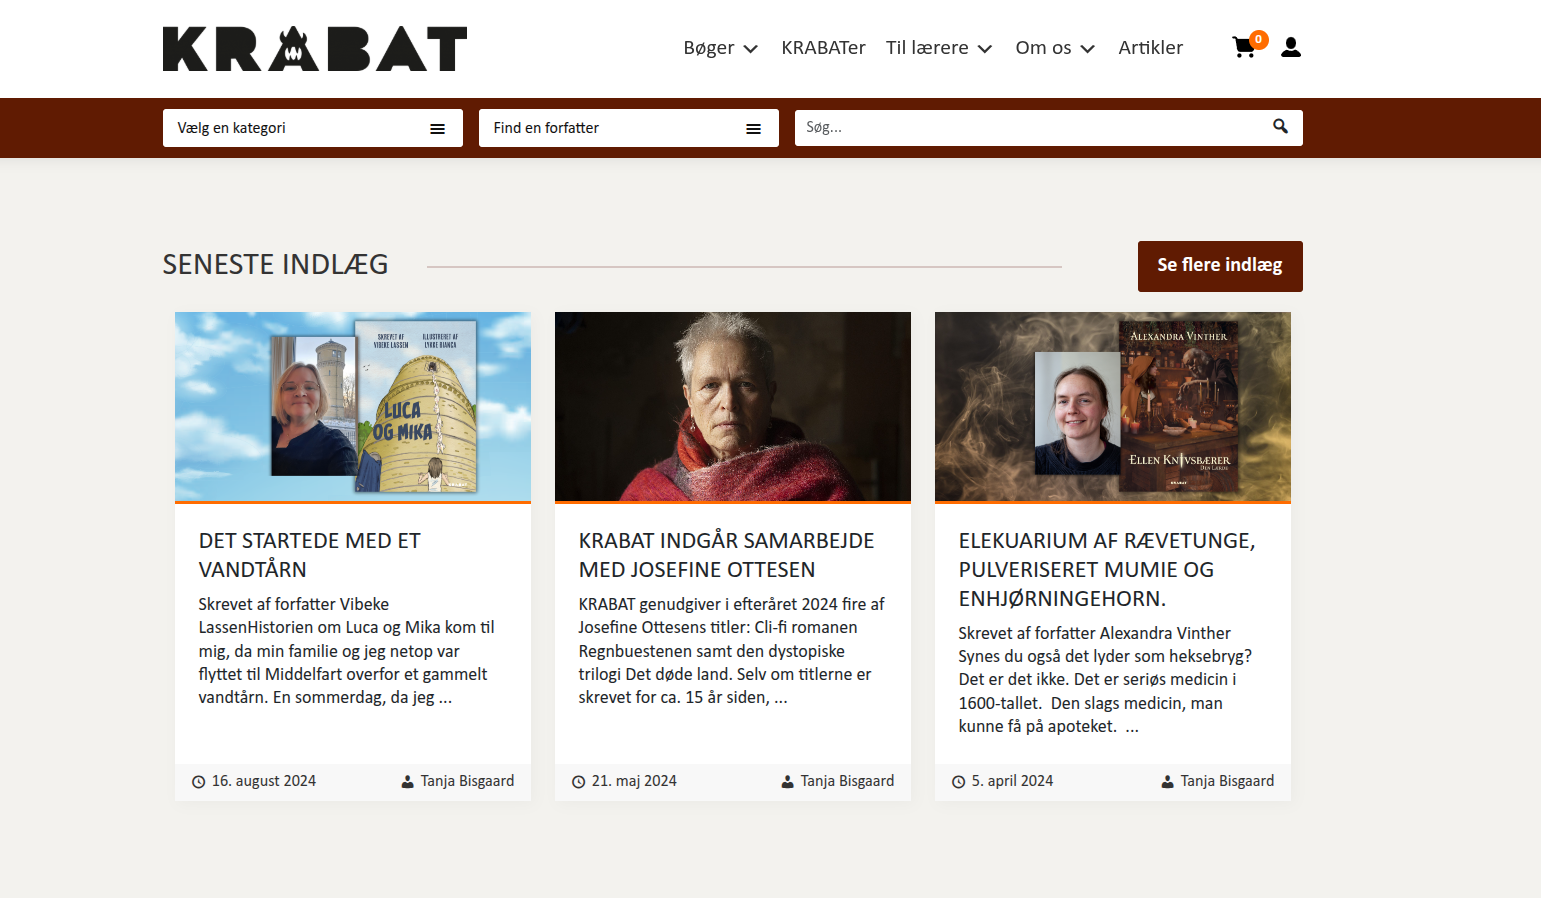Viewport: 1541px width, 898px height.
Task: Click person icon beside Tanja Bisgaard on vandtårn post
Action: pyautogui.click(x=407, y=782)
